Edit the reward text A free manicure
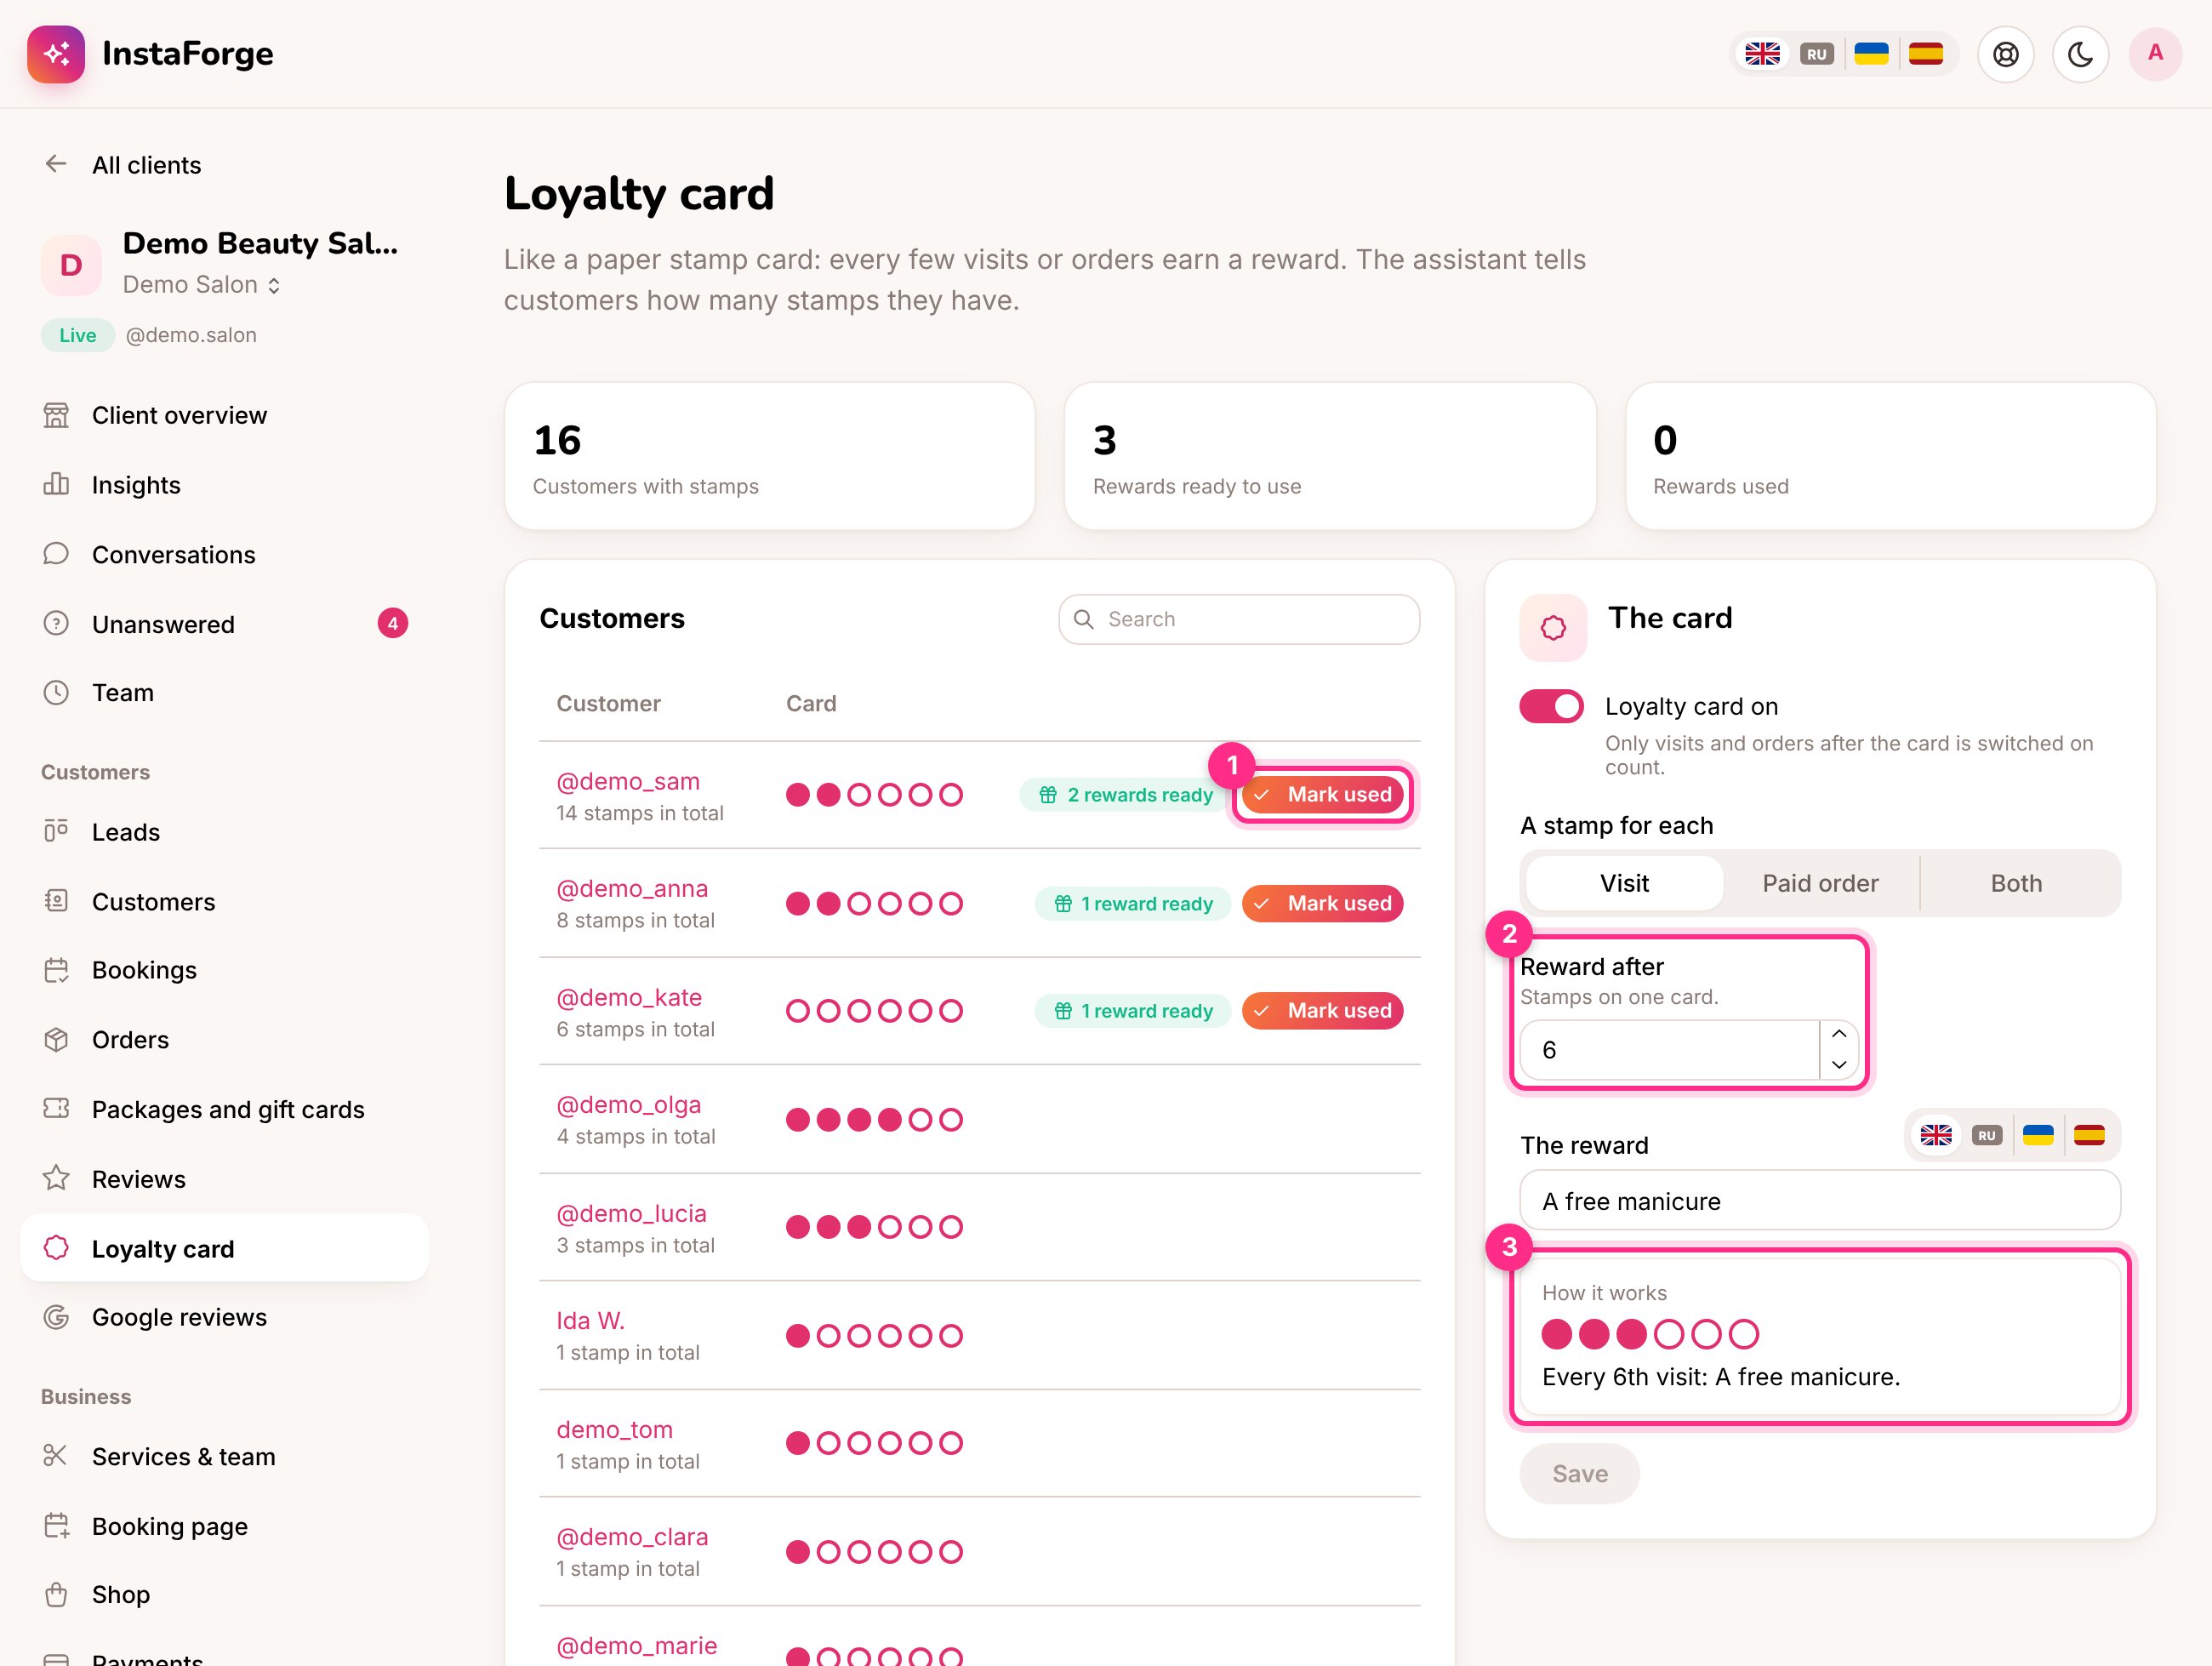Viewport: 2212px width, 1666px height. (x=1820, y=1201)
